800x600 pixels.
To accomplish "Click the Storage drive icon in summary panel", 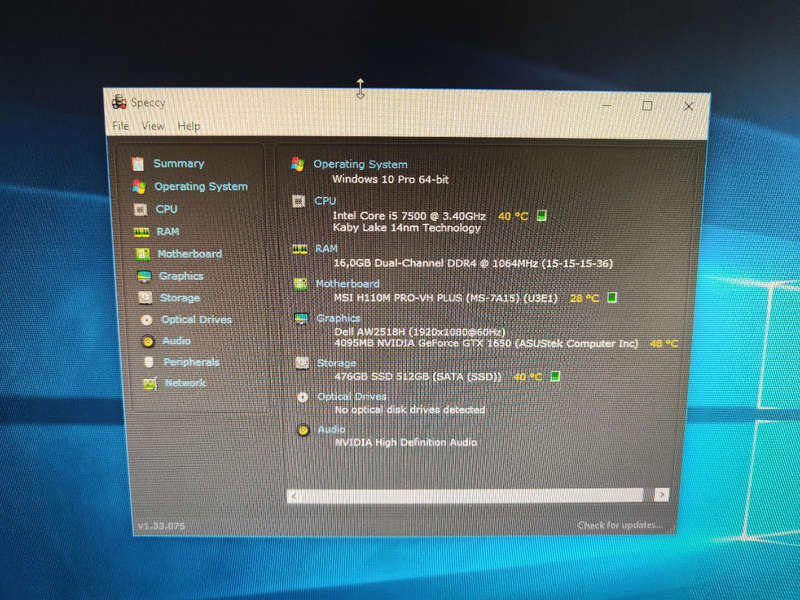I will point(302,363).
